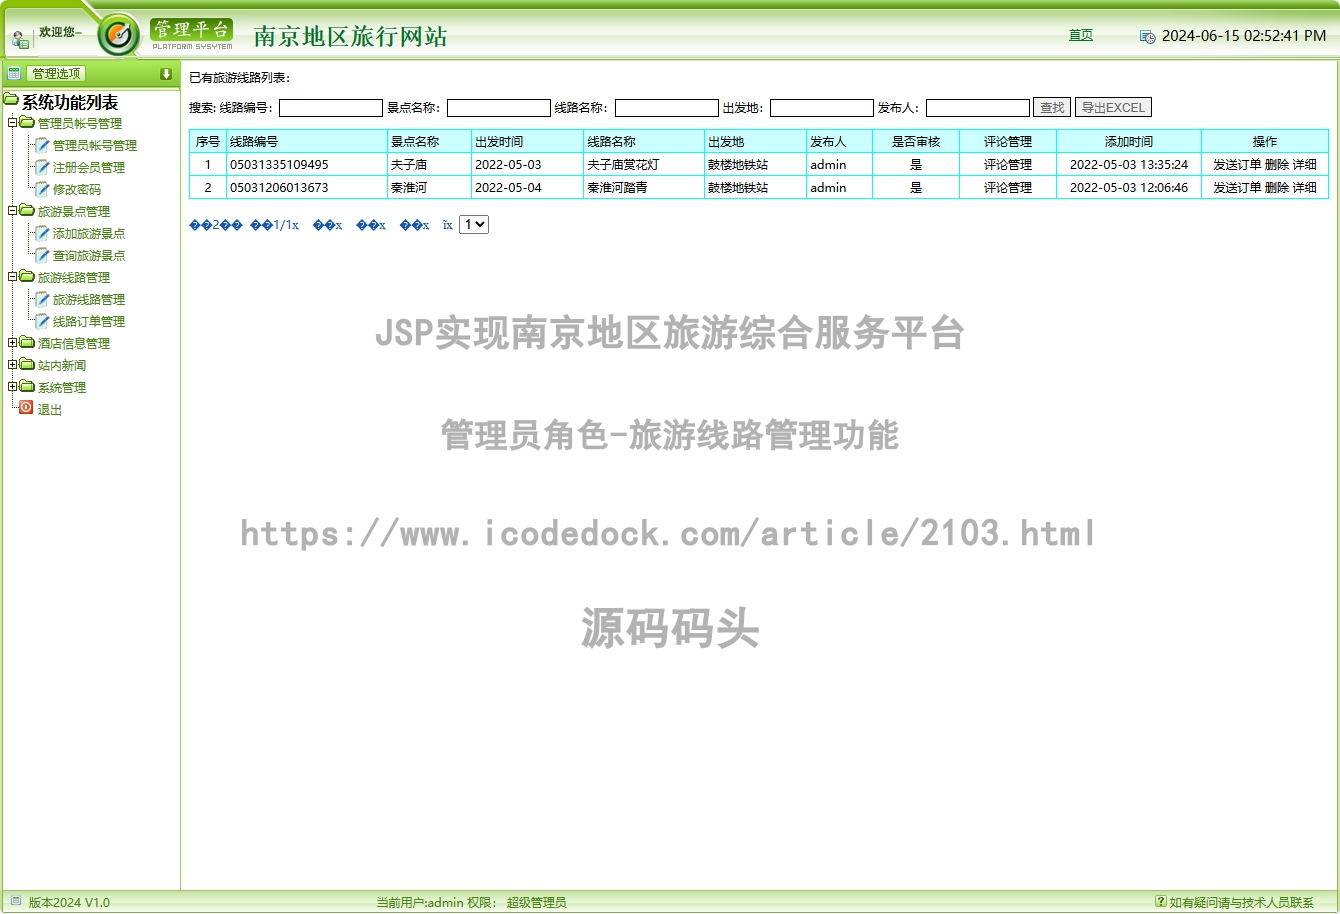
Task: Click route number 05031206013673 cell
Action: click(307, 187)
